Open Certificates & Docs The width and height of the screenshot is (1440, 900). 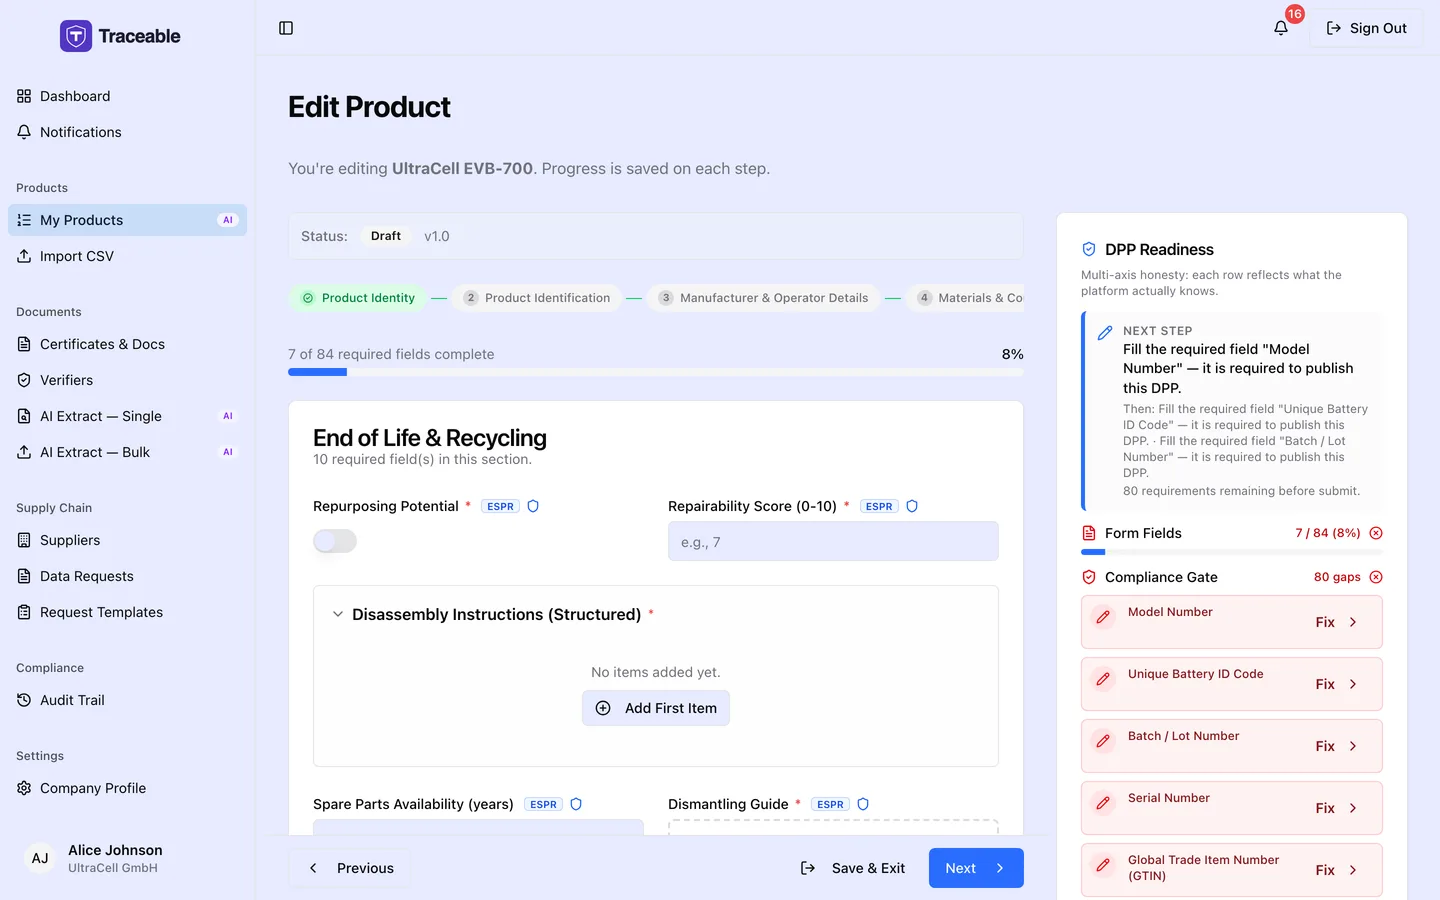[x=128, y=344]
